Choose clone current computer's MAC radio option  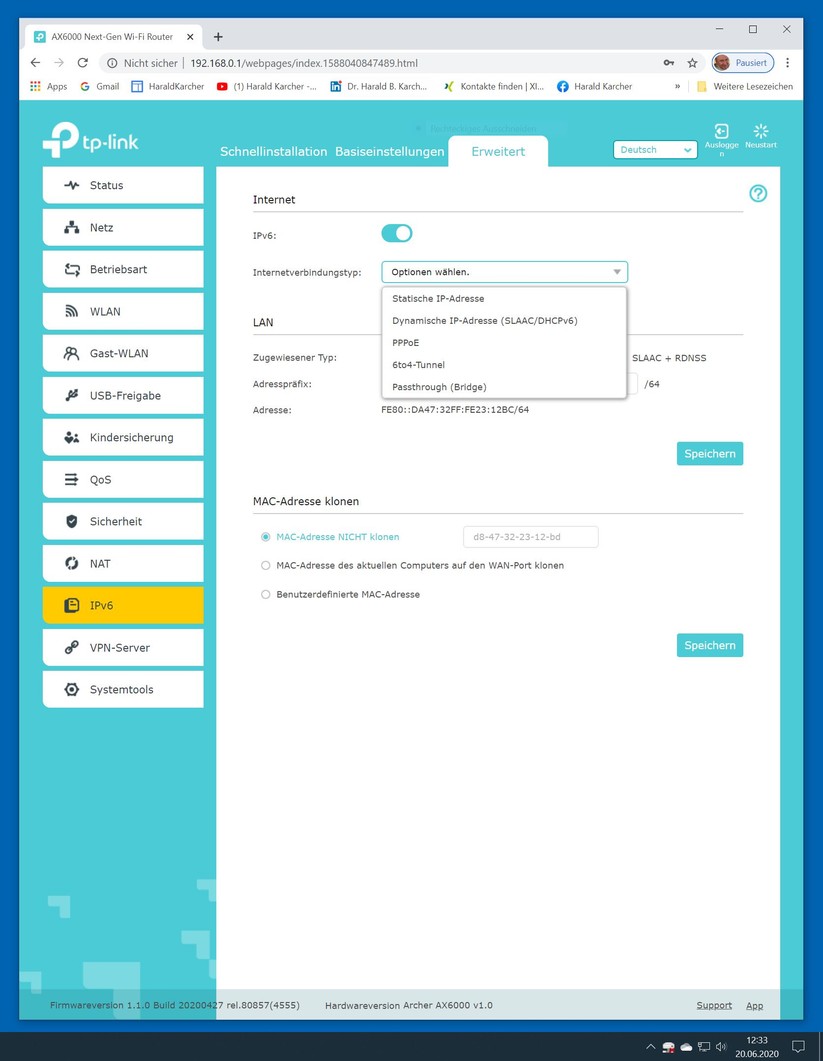coord(265,566)
